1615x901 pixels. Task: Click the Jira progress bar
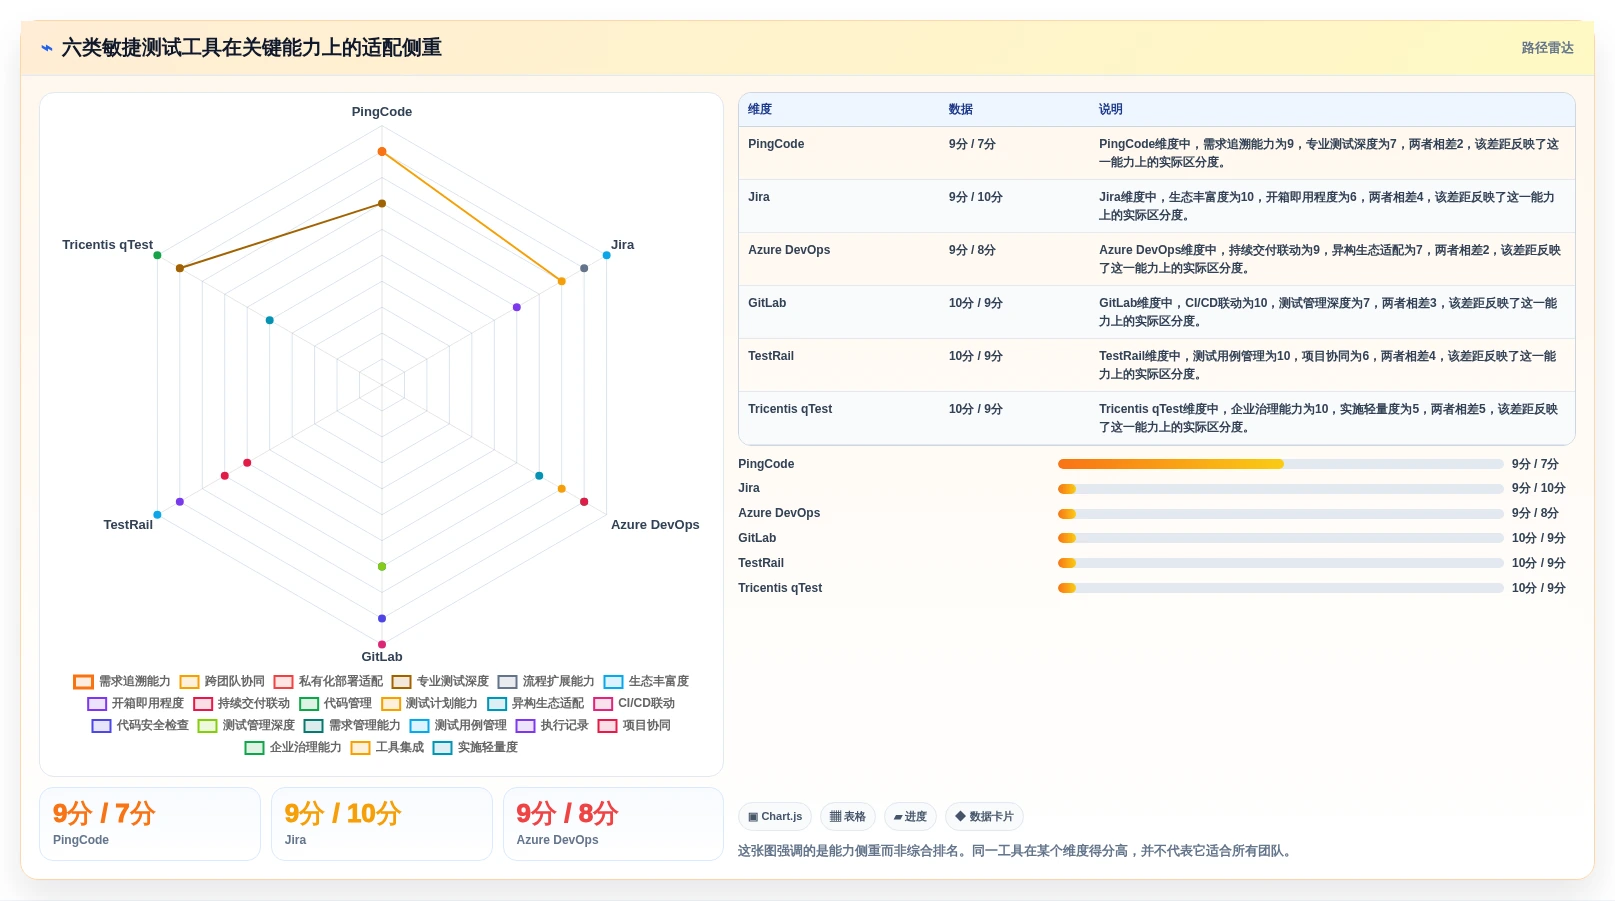(1281, 489)
